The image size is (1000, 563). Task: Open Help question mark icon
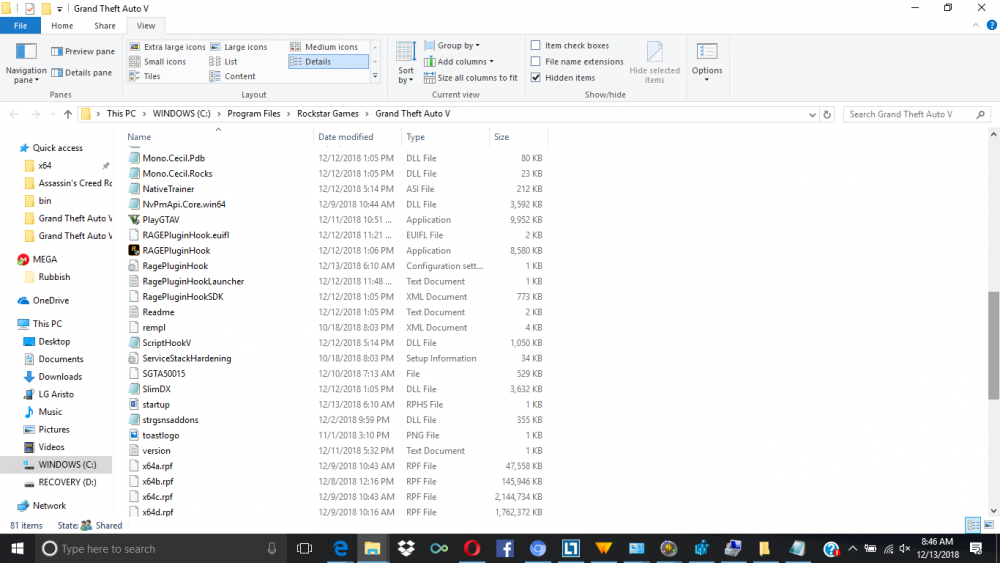coord(992,26)
